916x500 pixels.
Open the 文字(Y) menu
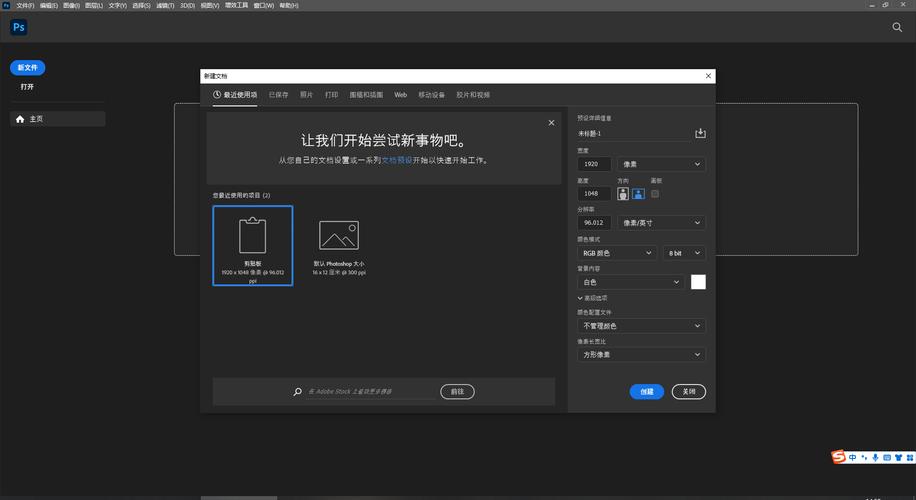pyautogui.click(x=117, y=5)
